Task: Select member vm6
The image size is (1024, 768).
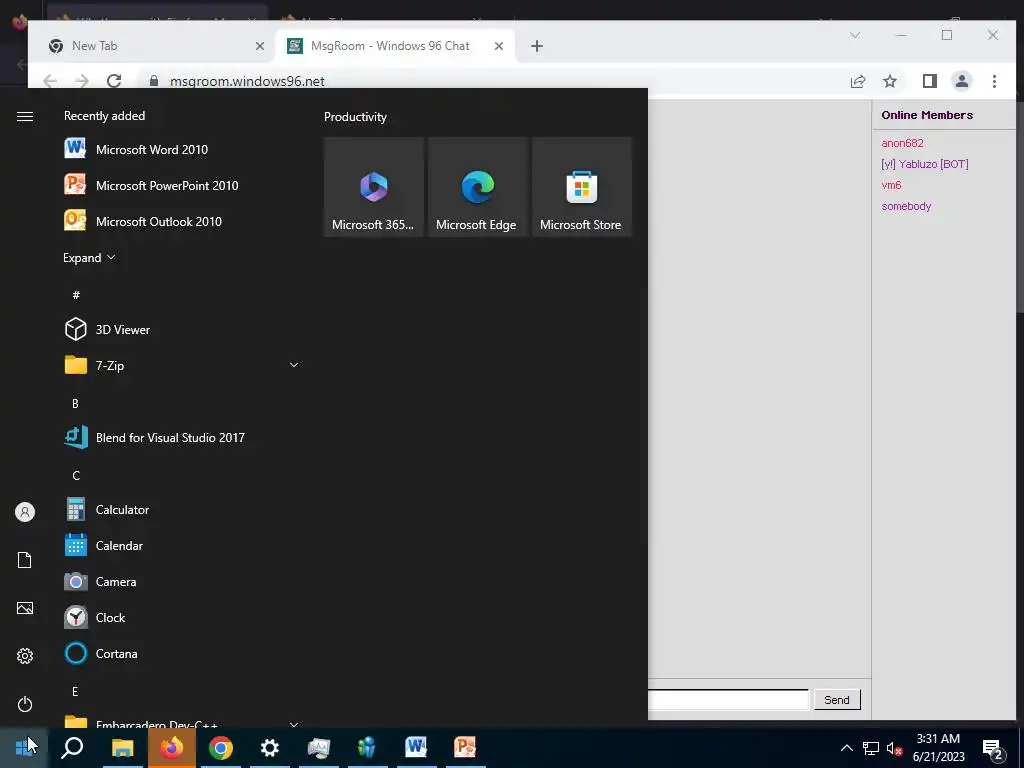Action: 891,185
